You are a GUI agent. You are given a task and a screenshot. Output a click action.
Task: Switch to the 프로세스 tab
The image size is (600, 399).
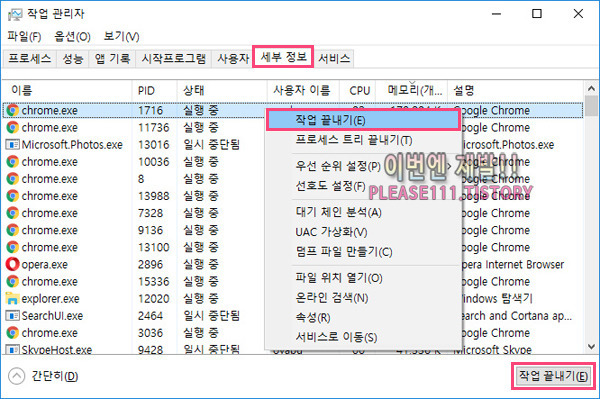30,59
